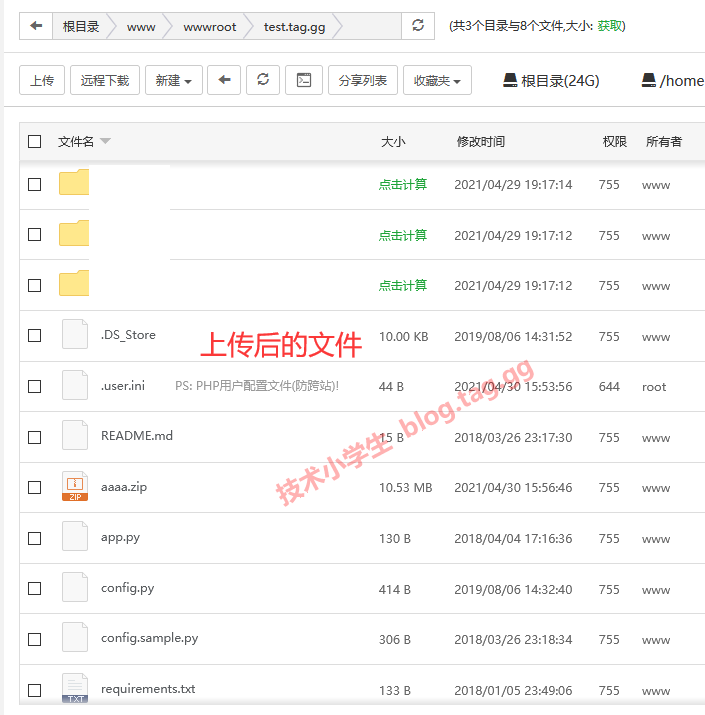Click the toolbar refresh icon button
The image size is (705, 715).
[x=263, y=80]
